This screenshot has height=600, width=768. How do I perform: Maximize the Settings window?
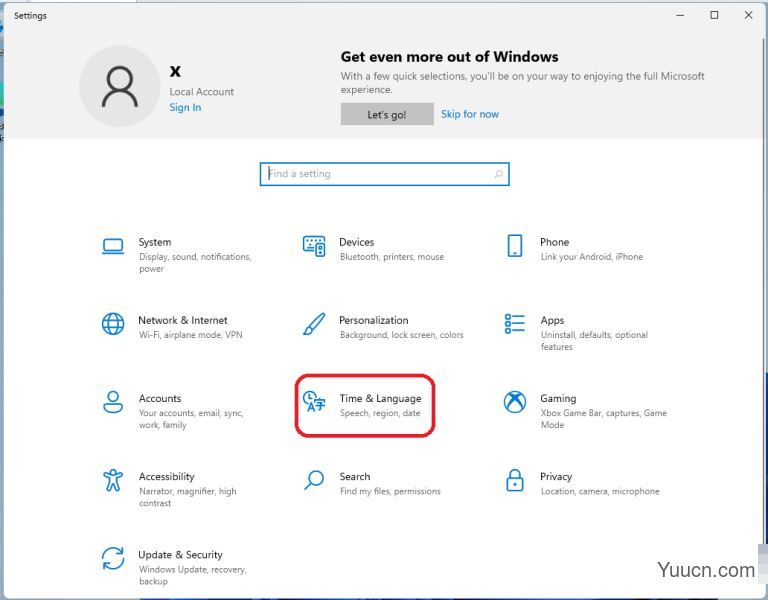pyautogui.click(x=714, y=15)
